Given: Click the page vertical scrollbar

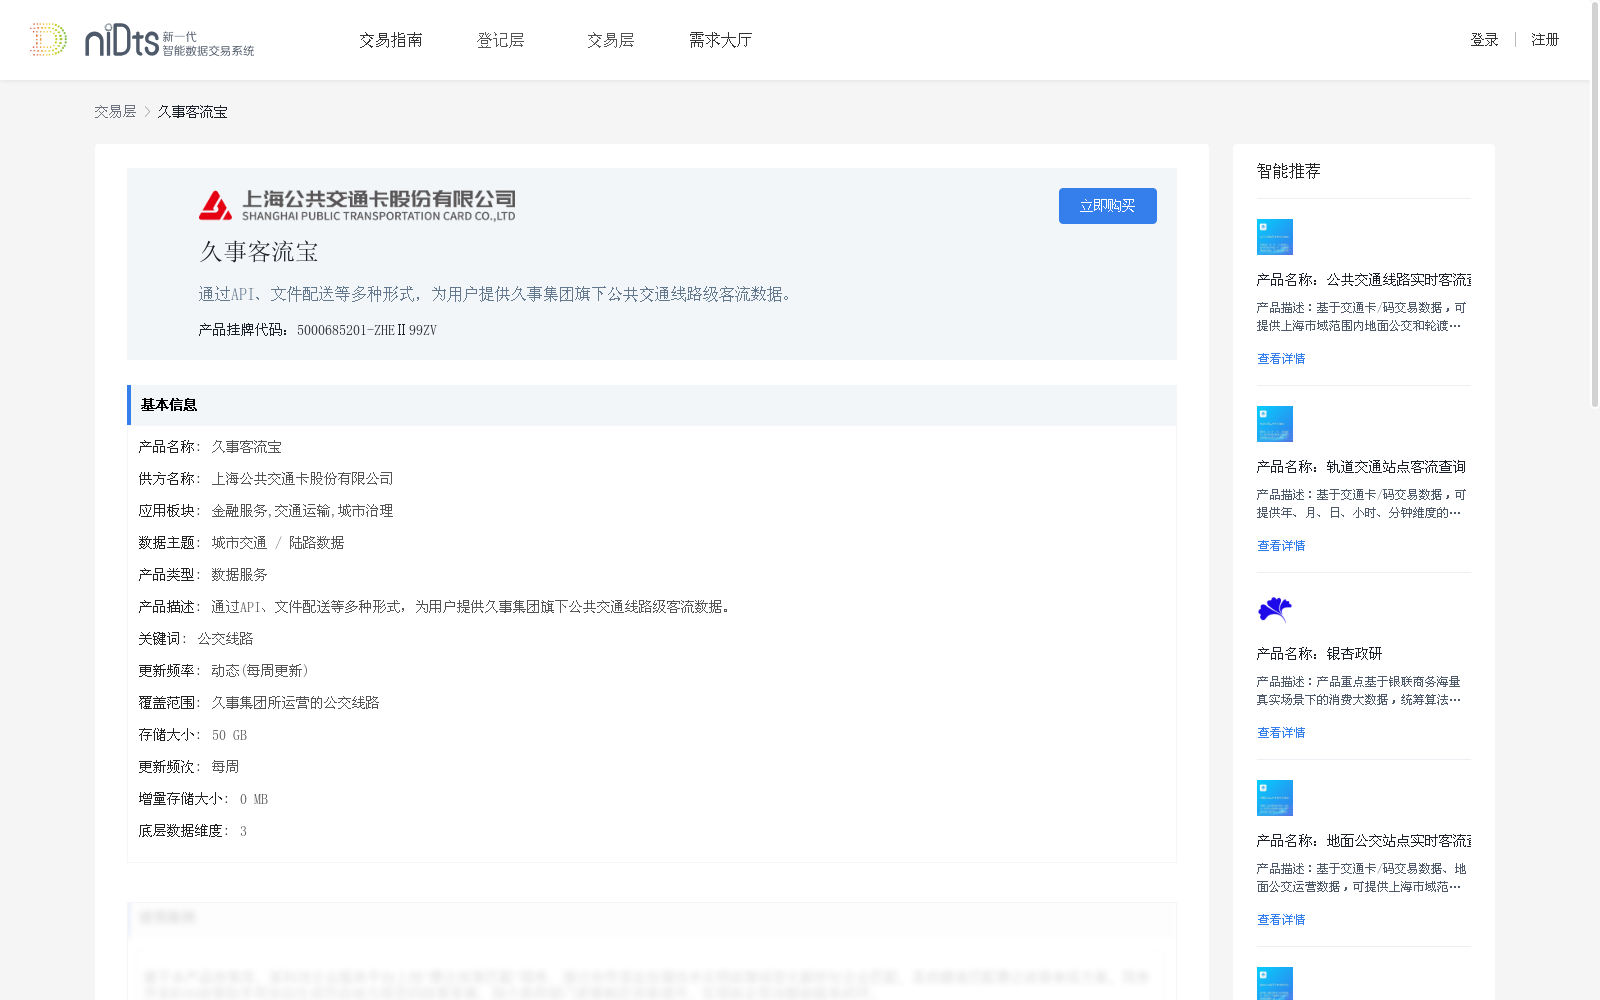Looking at the screenshot, I should pyautogui.click(x=1595, y=205).
